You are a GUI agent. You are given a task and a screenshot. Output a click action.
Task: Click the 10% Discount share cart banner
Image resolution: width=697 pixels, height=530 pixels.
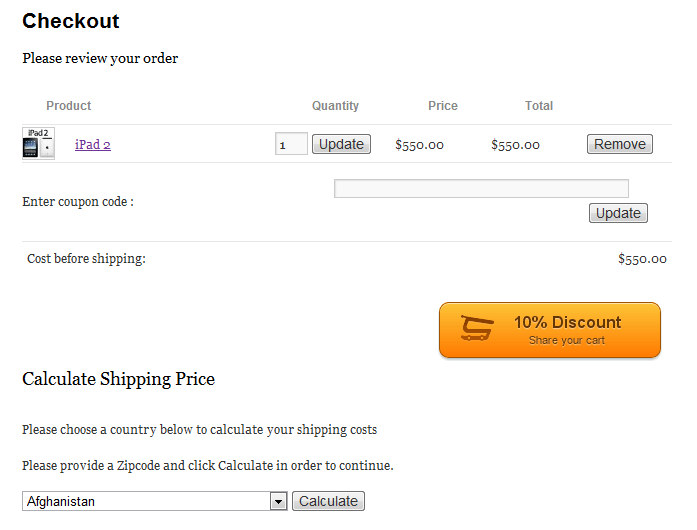tap(550, 330)
